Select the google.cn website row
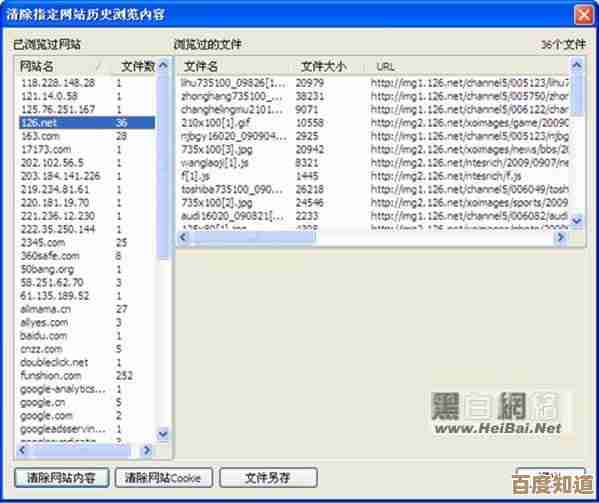 [x=87, y=403]
